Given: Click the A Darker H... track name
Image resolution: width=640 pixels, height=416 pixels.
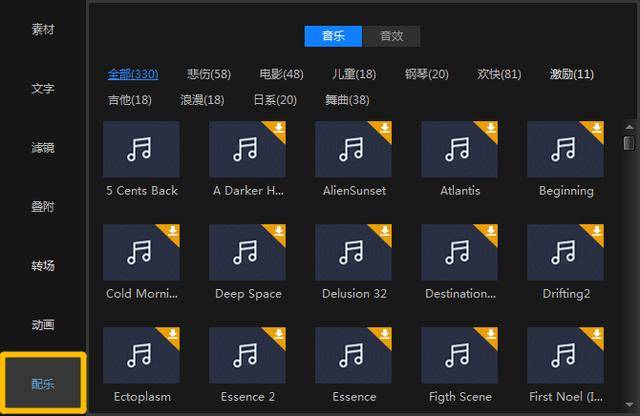Looking at the screenshot, I should click(x=248, y=191).
